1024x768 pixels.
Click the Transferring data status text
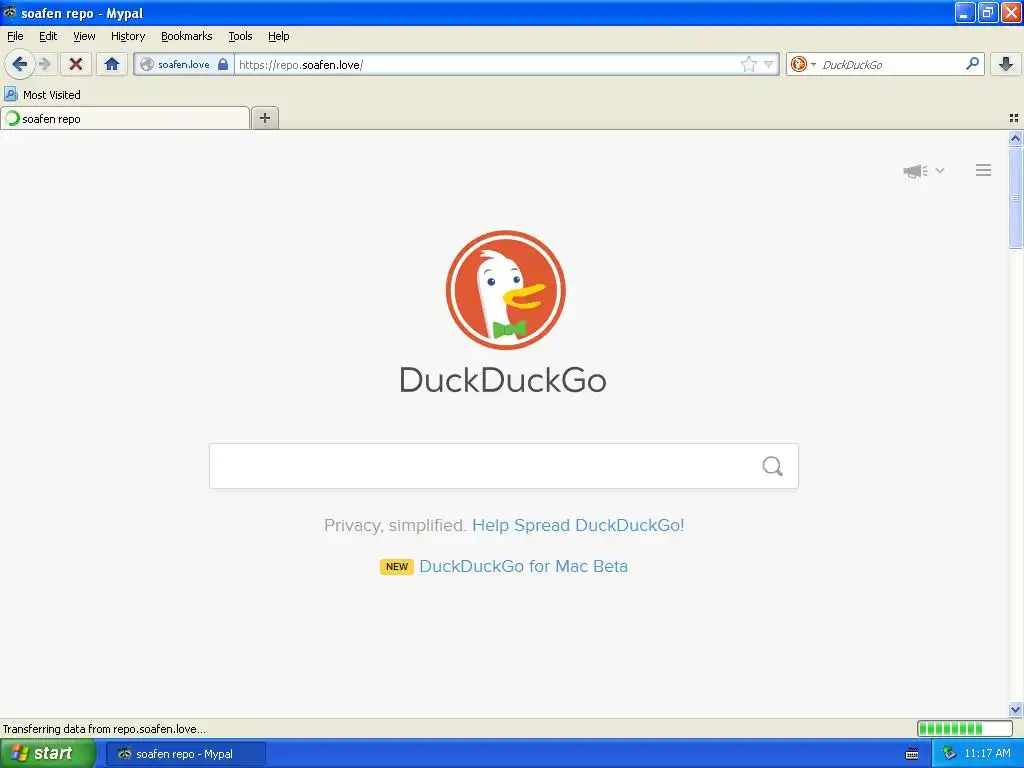tap(104, 729)
